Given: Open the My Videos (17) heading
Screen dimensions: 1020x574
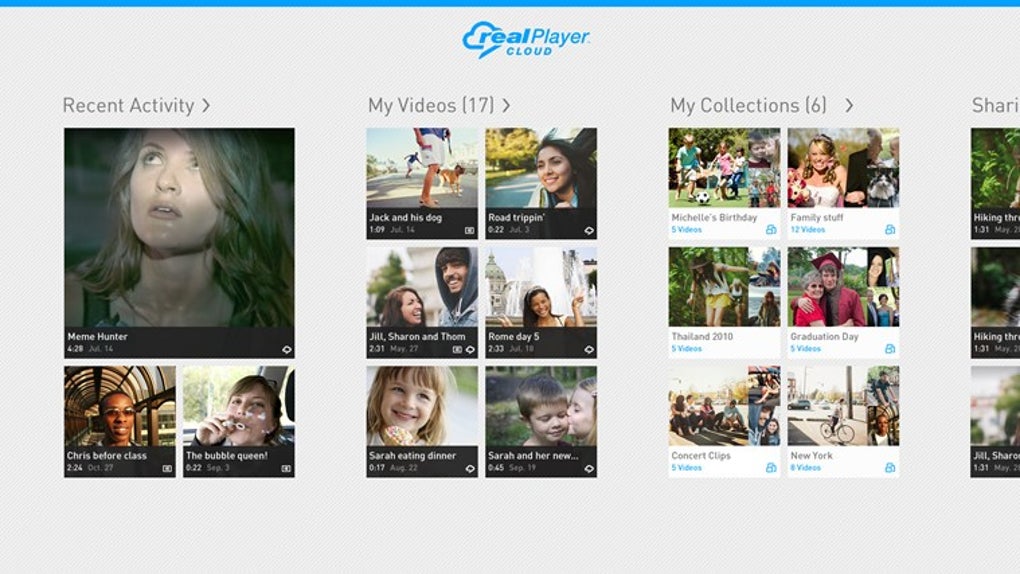Looking at the screenshot, I should tap(431, 105).
